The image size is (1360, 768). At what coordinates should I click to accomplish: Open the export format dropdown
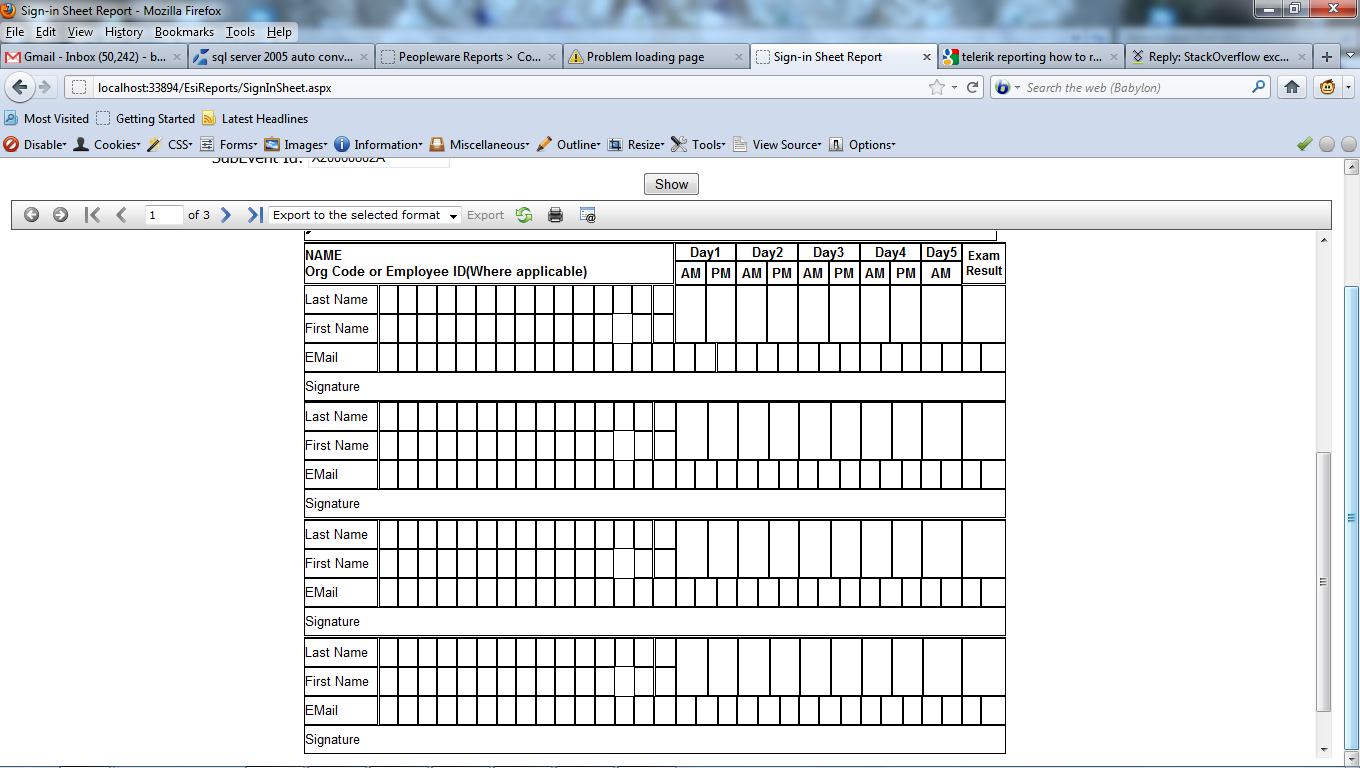[x=365, y=215]
